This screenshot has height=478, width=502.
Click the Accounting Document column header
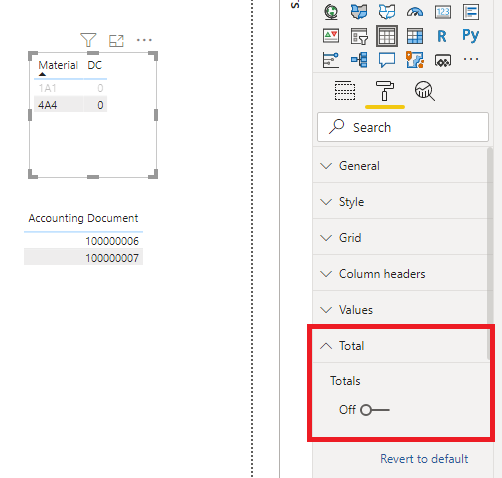coord(83,218)
